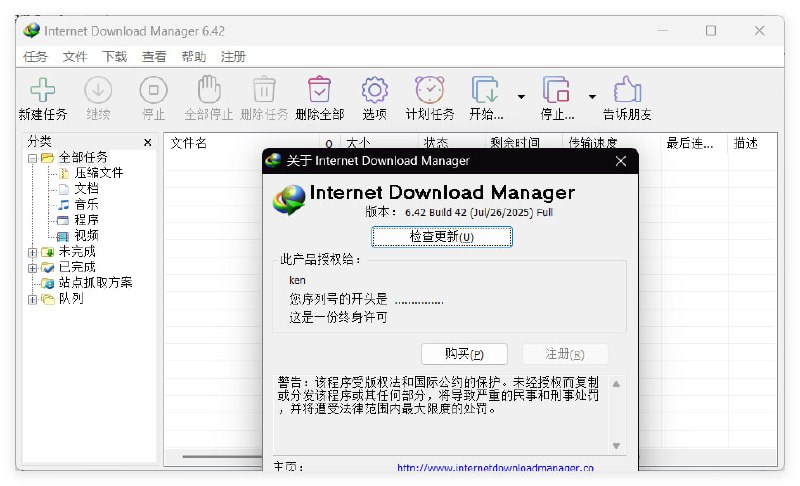Open the File (文件) menu
Screen dimensions: 800x486
pos(74,57)
